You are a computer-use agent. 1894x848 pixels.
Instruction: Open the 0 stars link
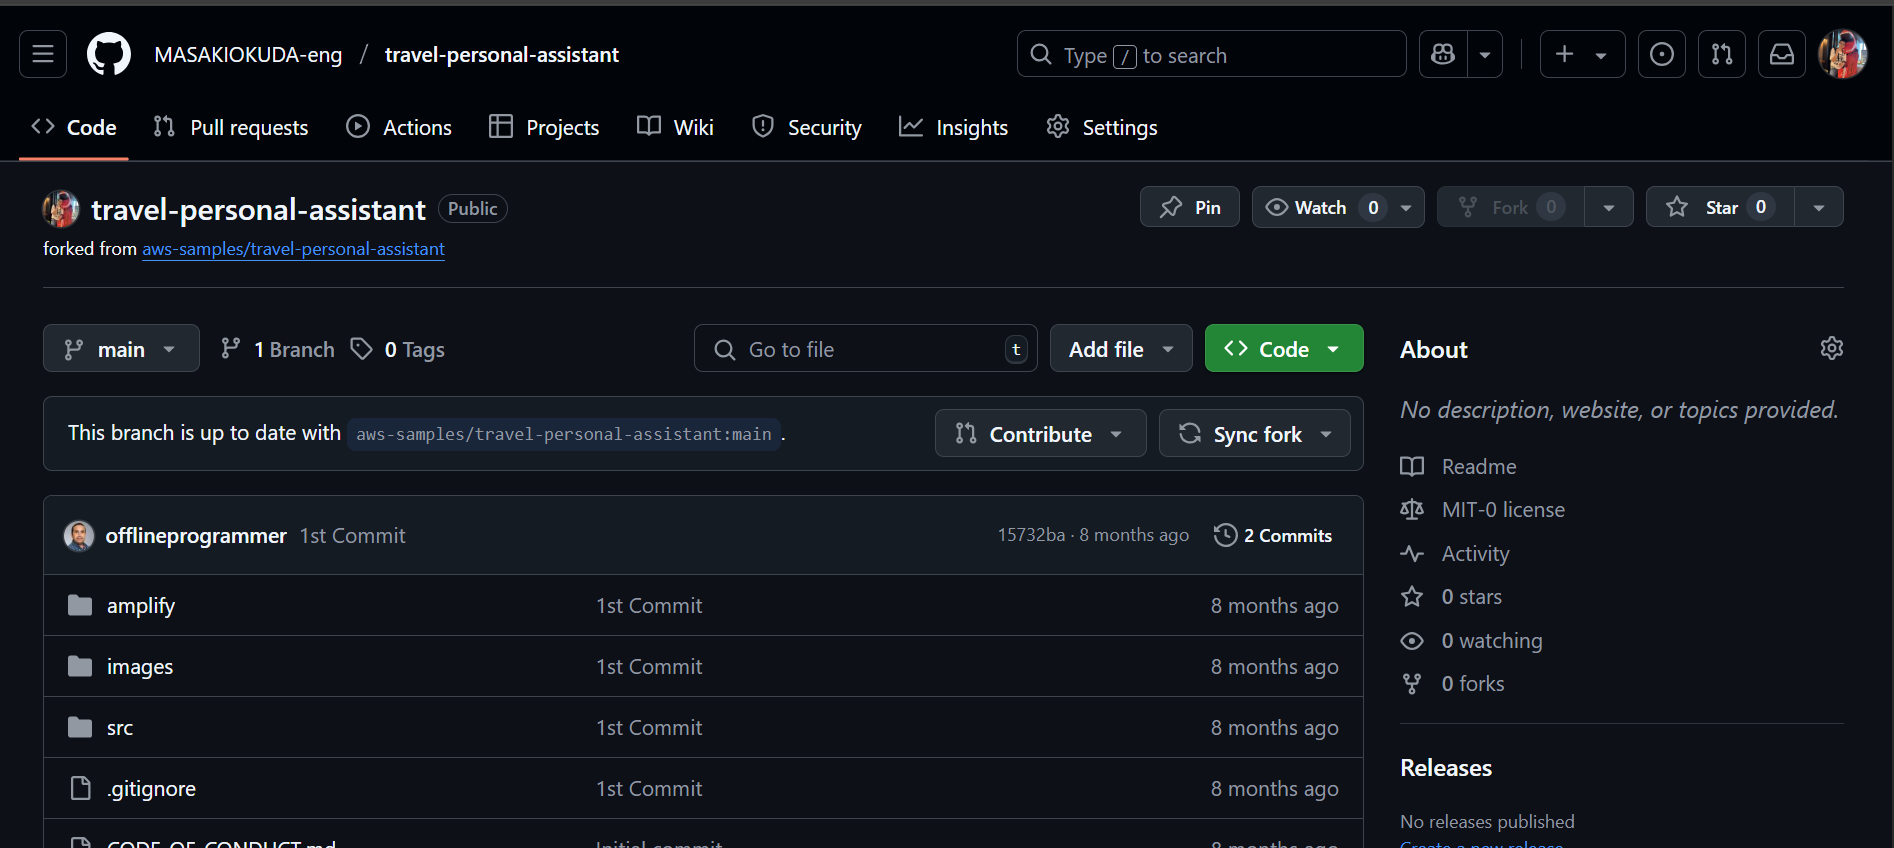click(x=1451, y=597)
